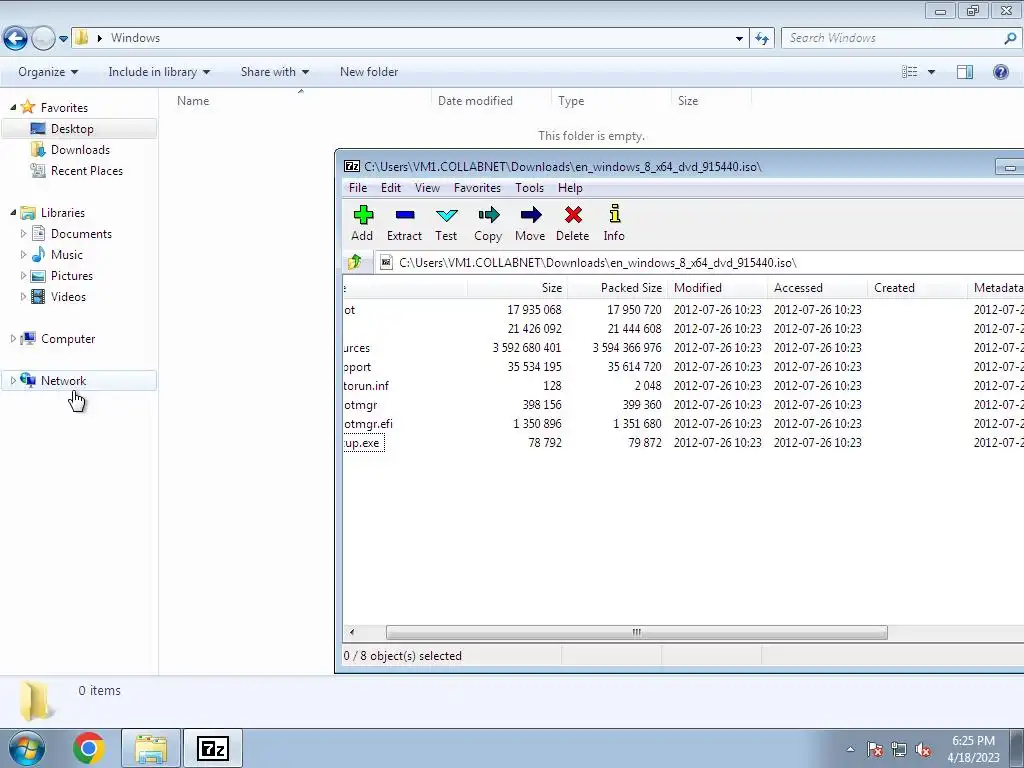Run Test on the archive in 7-Zip
The width and height of the screenshot is (1024, 768).
click(x=446, y=223)
